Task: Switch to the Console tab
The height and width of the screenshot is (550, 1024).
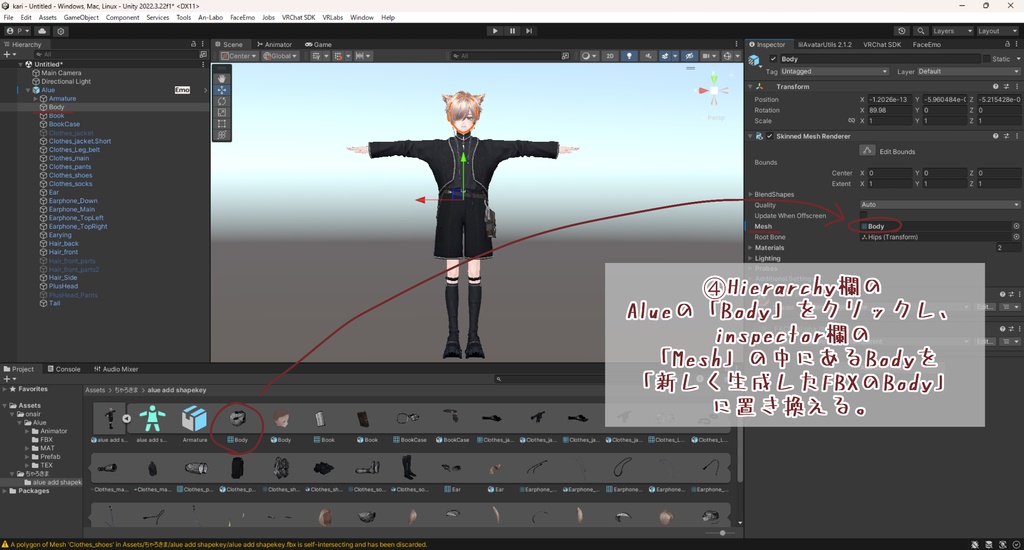Action: pos(64,369)
